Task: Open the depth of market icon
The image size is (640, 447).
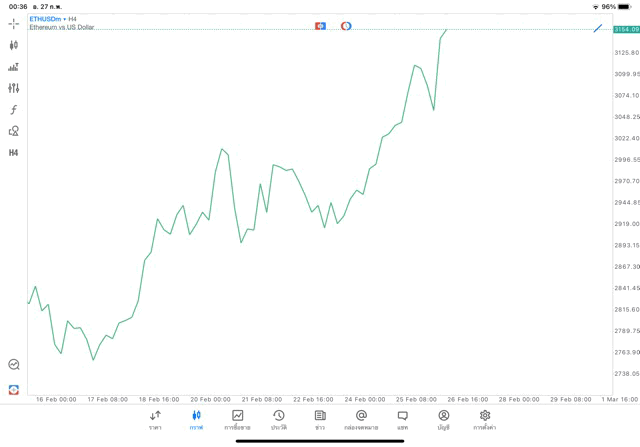Action: [14, 67]
